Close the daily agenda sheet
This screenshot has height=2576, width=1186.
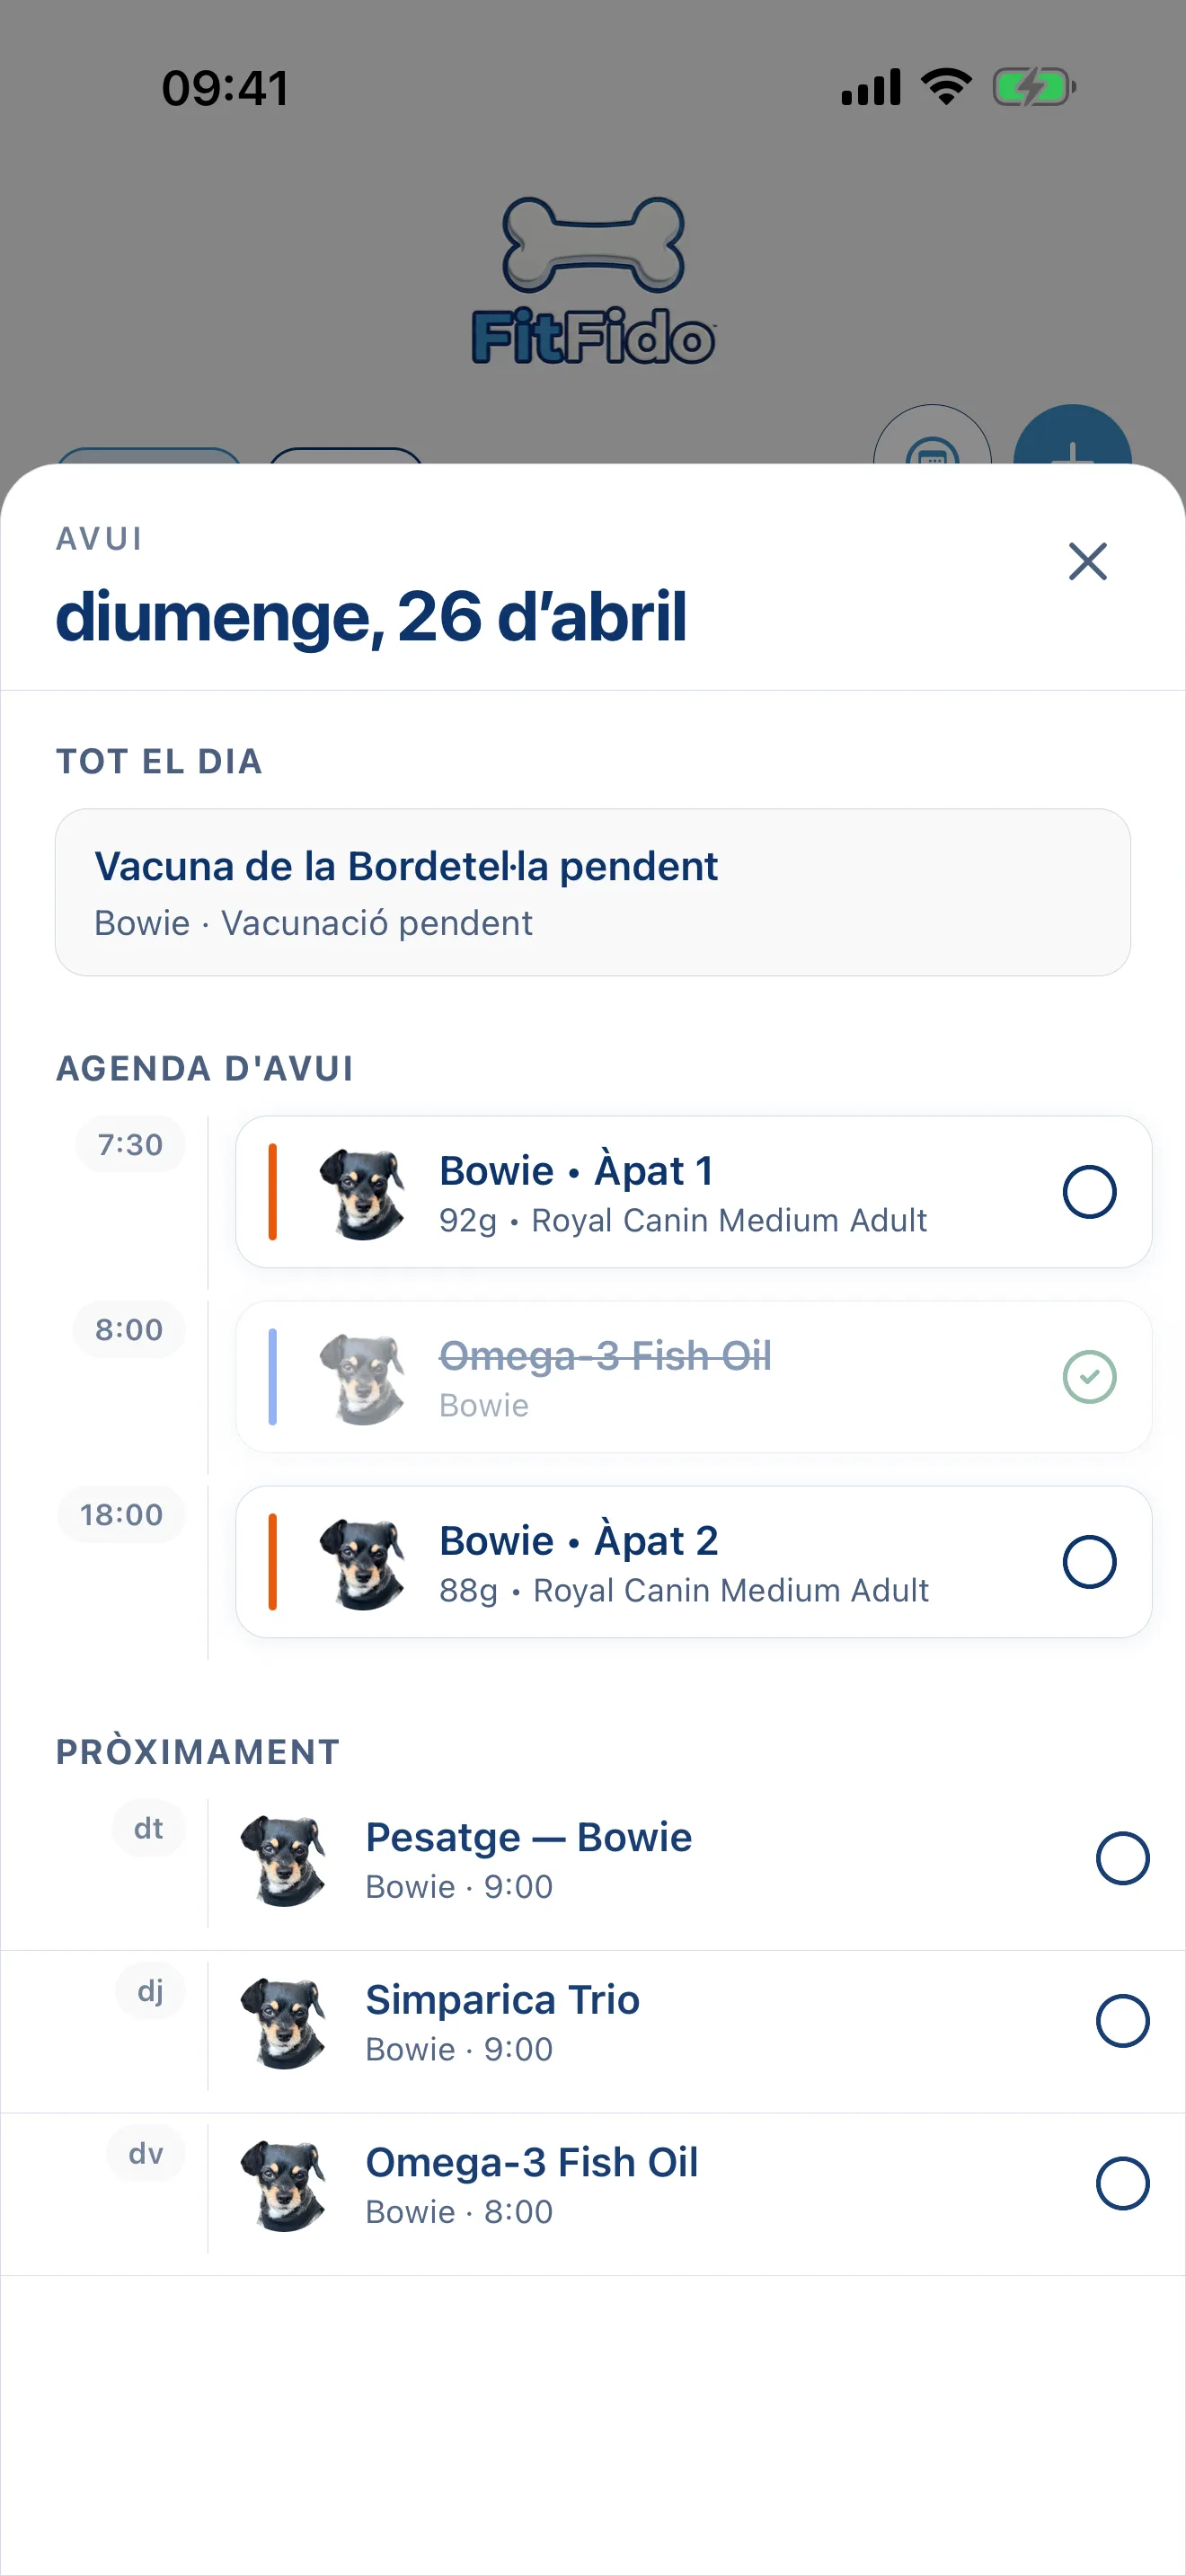pyautogui.click(x=1087, y=561)
